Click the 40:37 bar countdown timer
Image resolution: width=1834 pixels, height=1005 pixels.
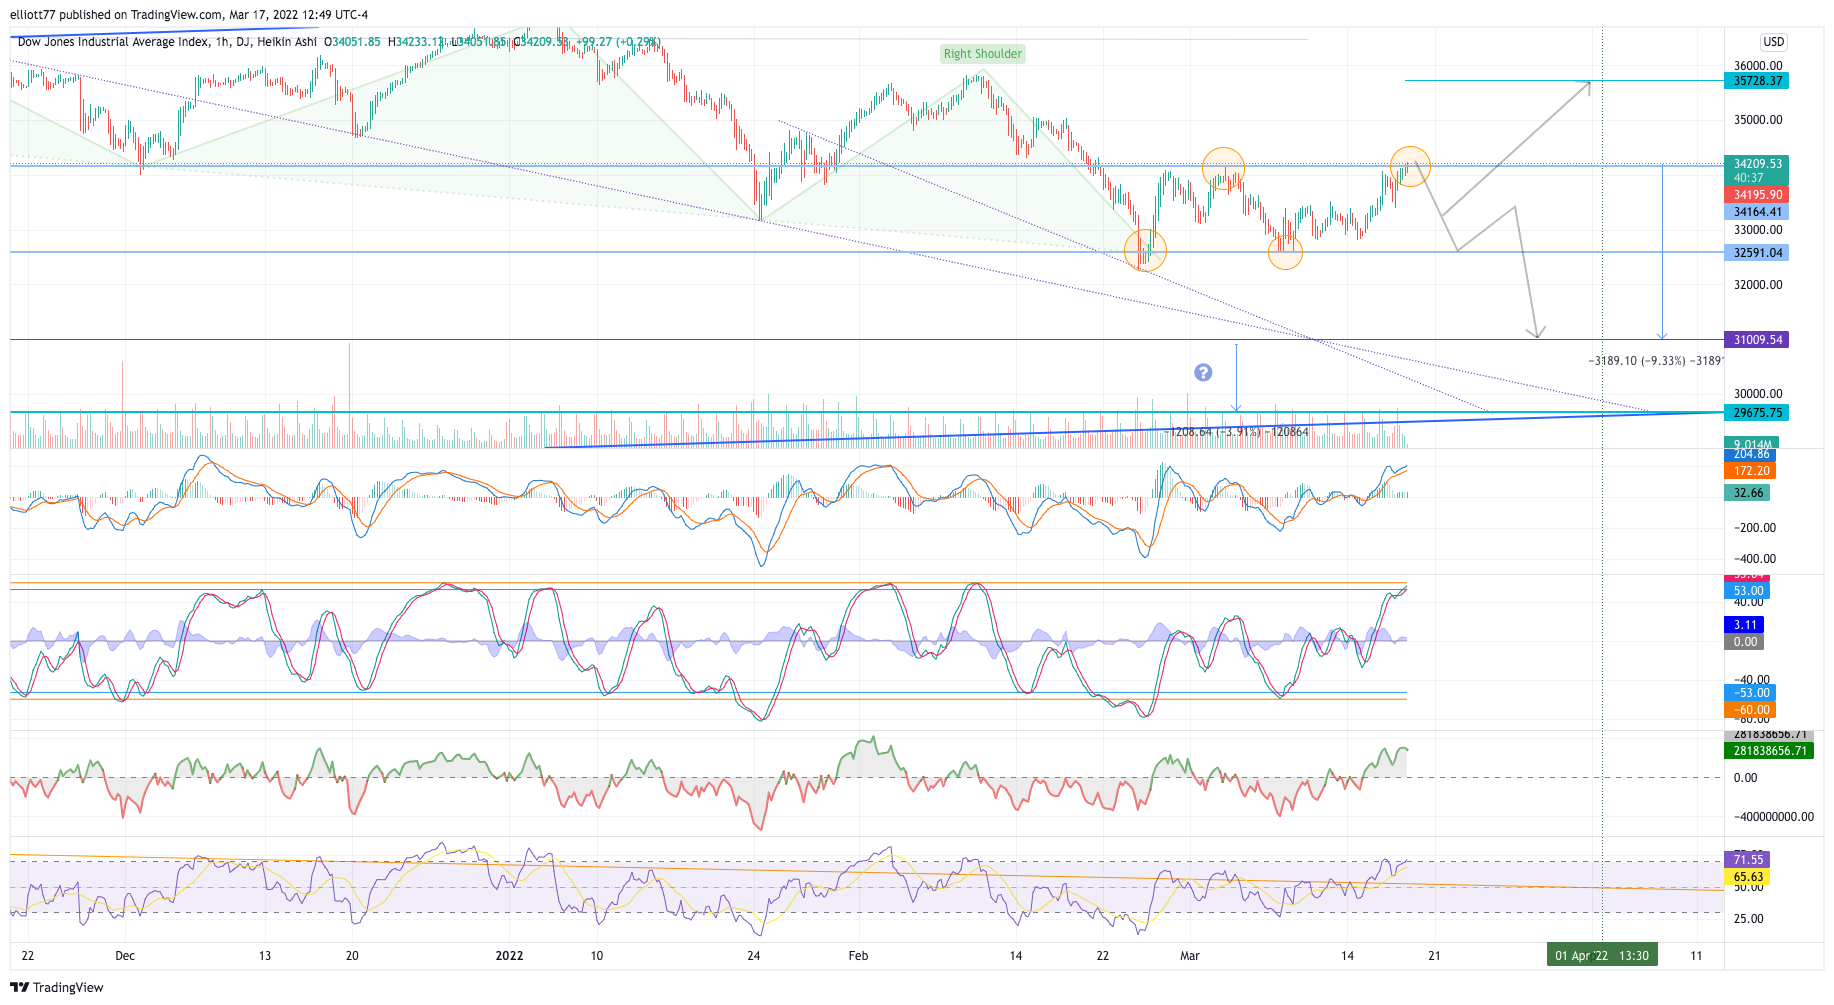[1749, 178]
